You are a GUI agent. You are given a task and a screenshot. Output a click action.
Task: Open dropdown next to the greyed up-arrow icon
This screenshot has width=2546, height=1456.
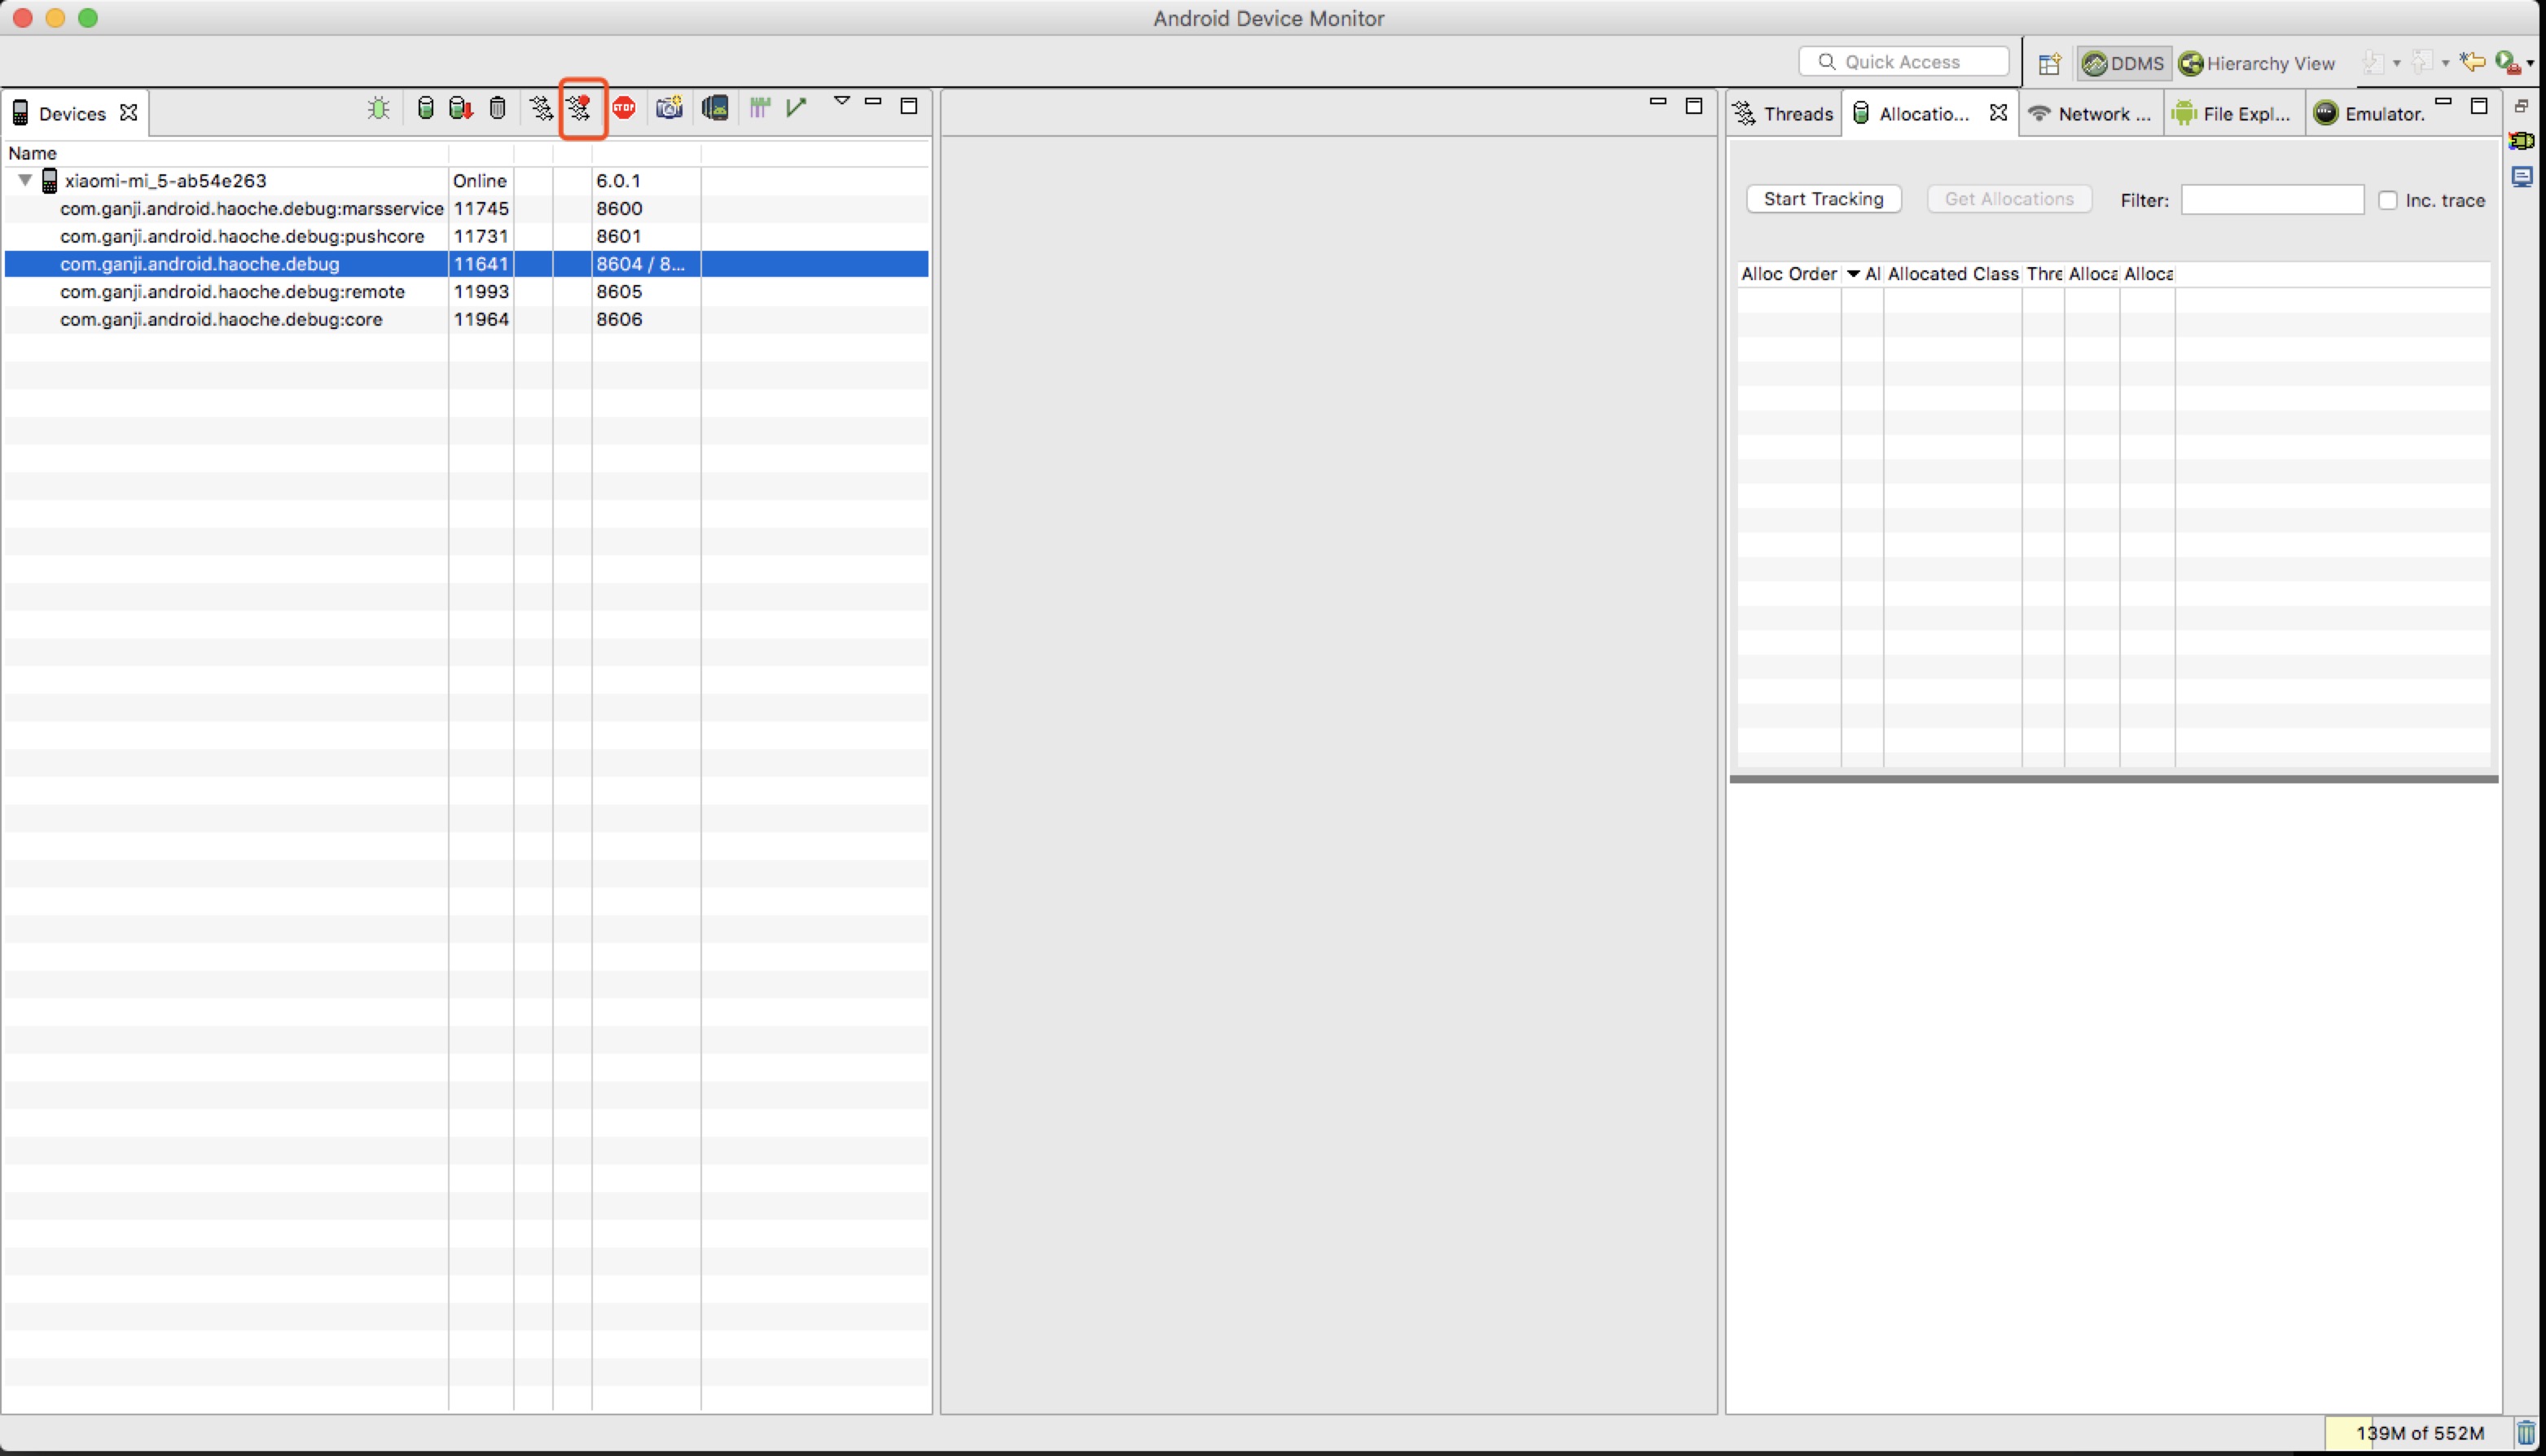click(2445, 63)
